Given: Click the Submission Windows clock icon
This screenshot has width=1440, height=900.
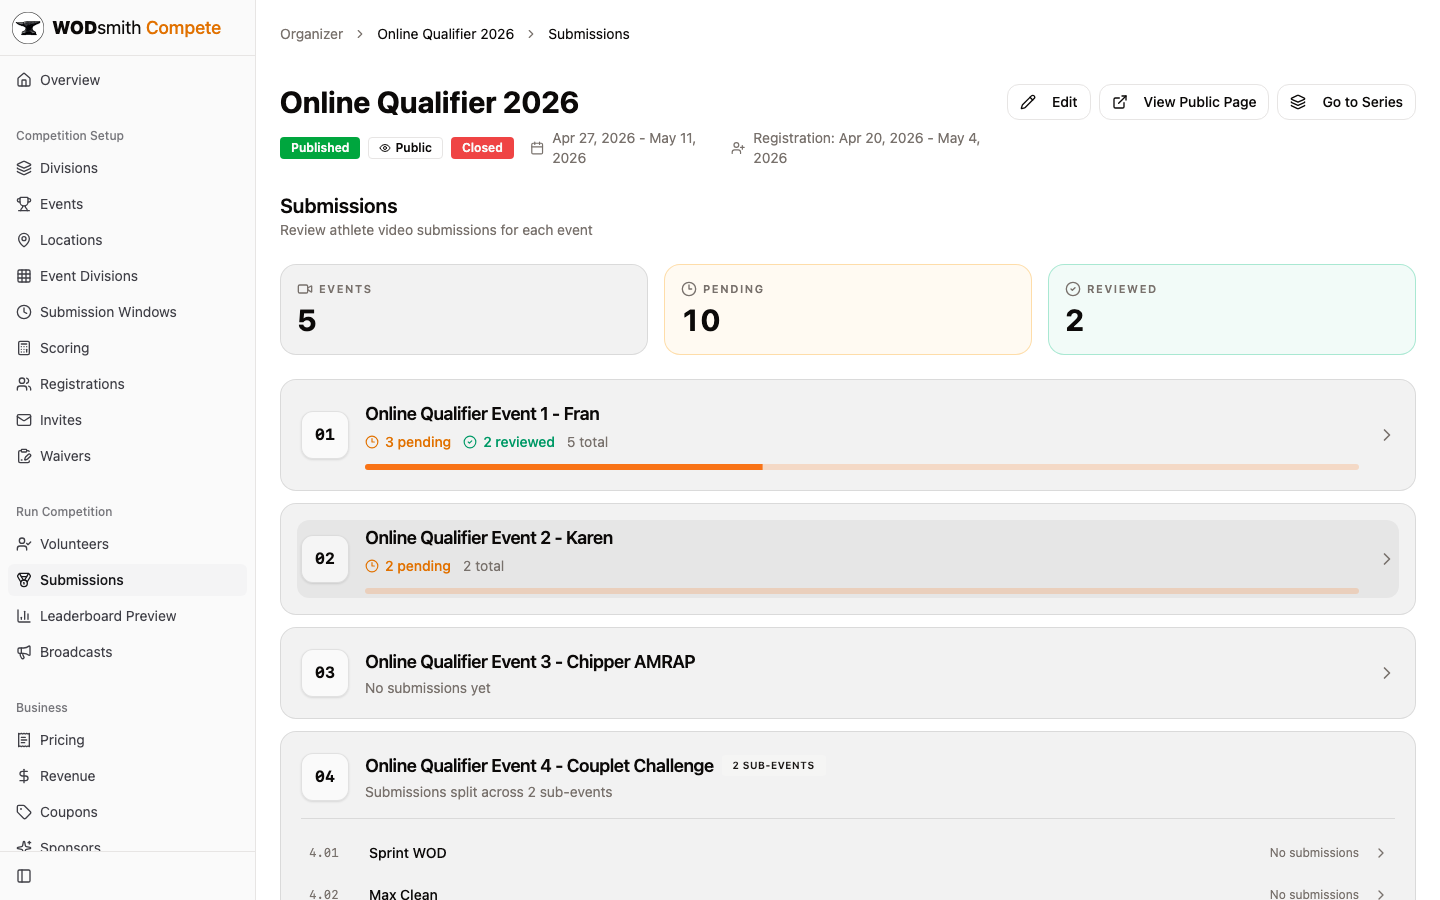Looking at the screenshot, I should (24, 312).
